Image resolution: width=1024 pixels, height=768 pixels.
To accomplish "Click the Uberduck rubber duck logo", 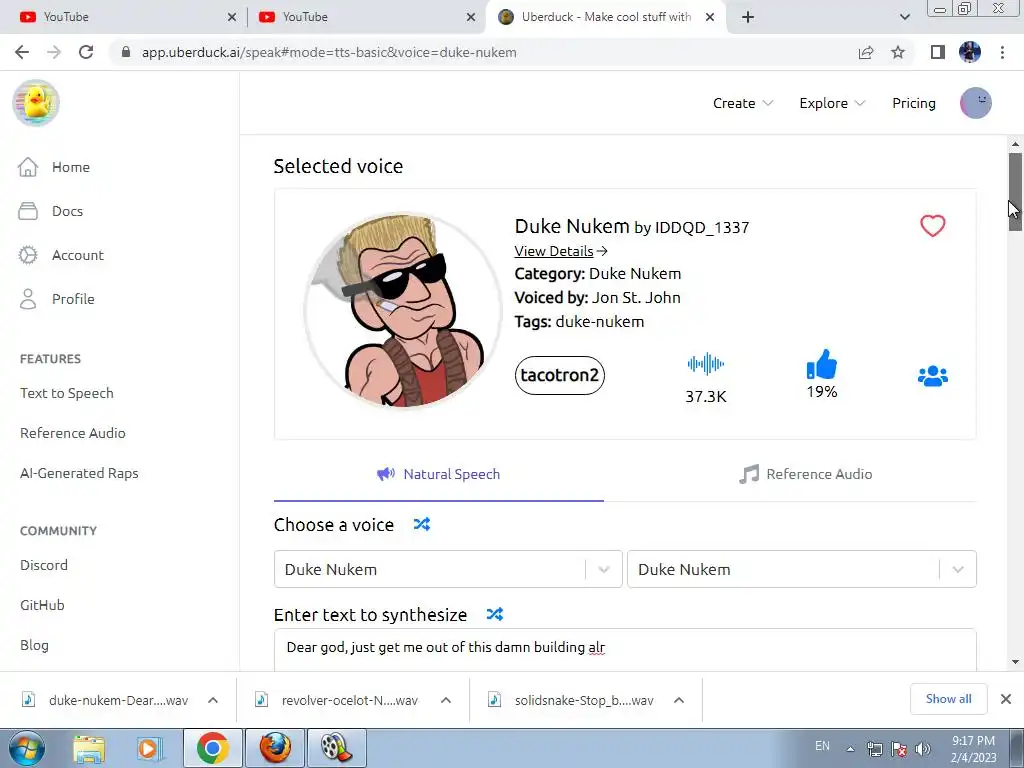I will click(37, 103).
